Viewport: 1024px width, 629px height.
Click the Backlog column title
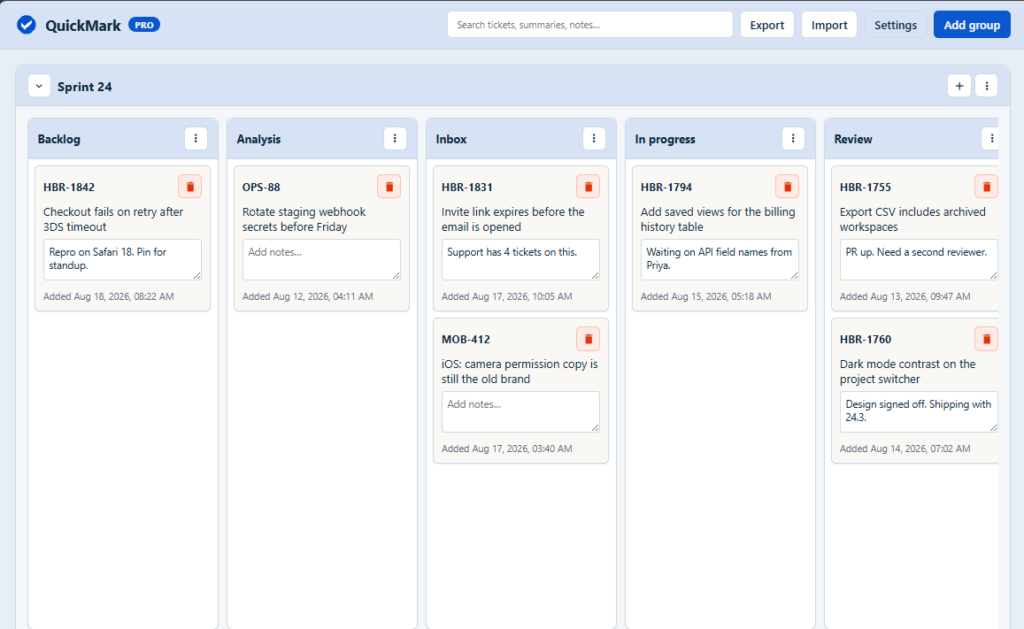click(59, 139)
